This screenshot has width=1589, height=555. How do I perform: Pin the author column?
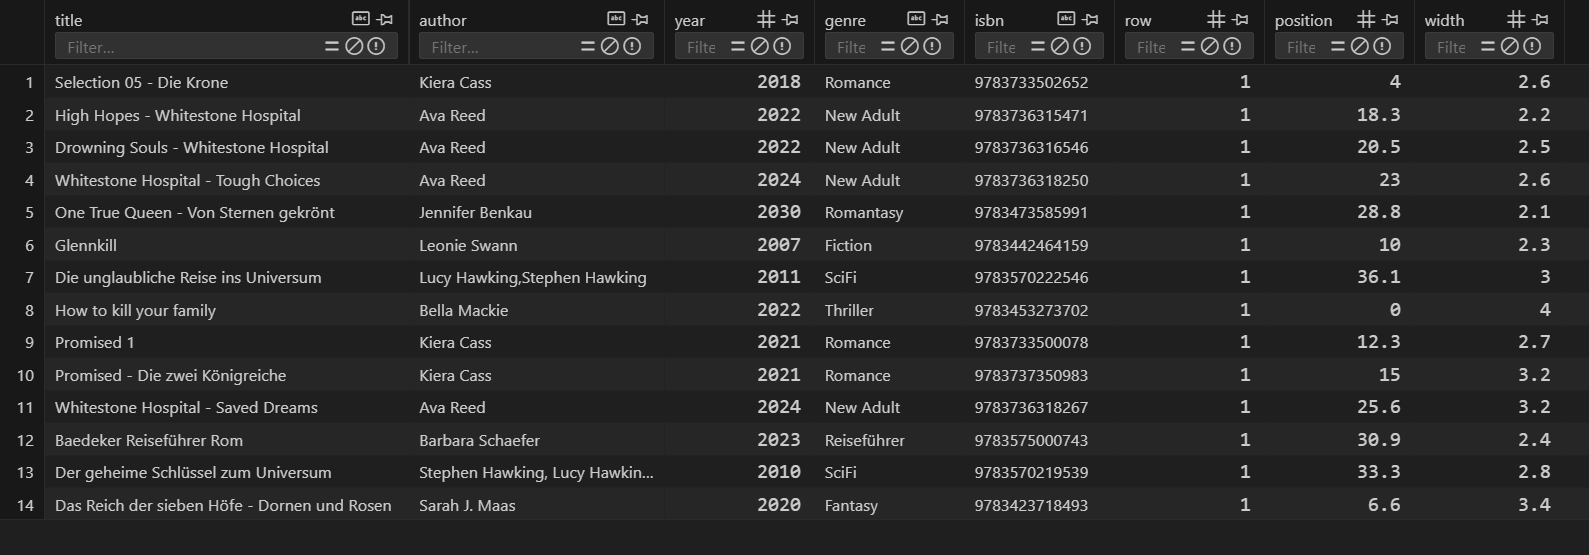pos(641,19)
